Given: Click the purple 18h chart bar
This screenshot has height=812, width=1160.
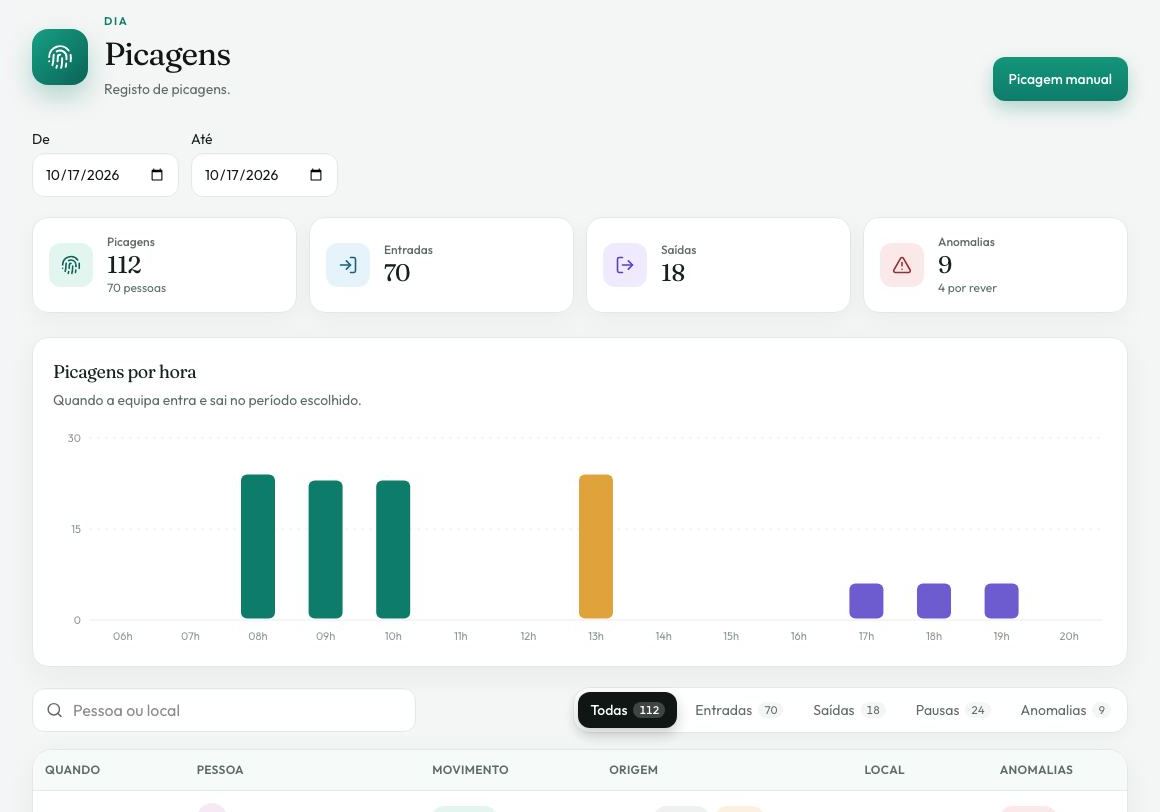Looking at the screenshot, I should click(934, 600).
